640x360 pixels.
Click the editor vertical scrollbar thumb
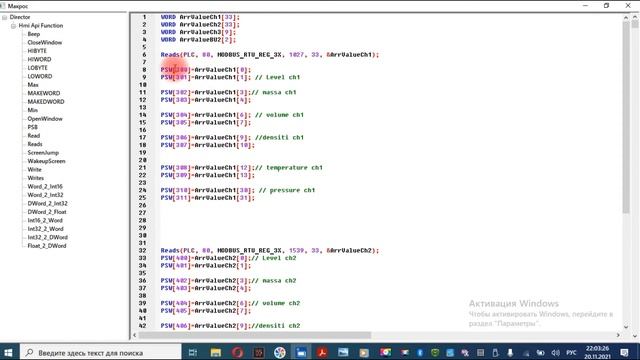[x=626, y=116]
